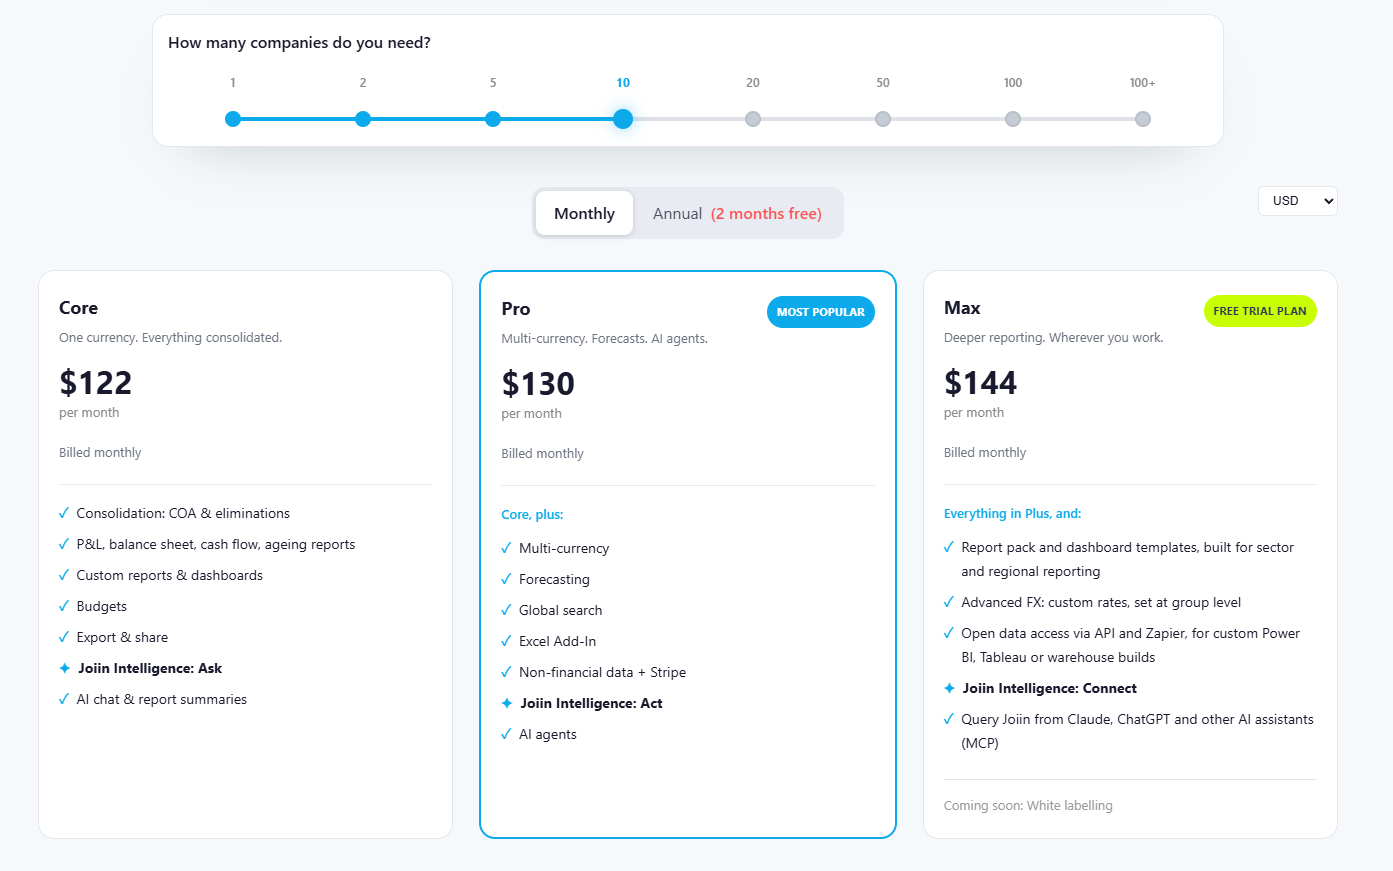Click 'Joiin Intelligence: Act' text
This screenshot has width=1393, height=871.
[591, 703]
